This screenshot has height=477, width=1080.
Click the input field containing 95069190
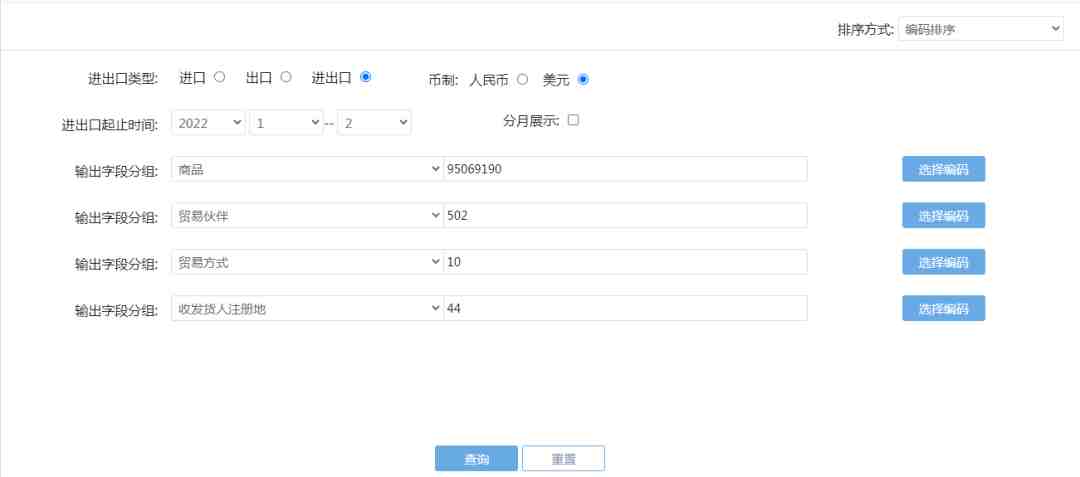click(x=625, y=169)
